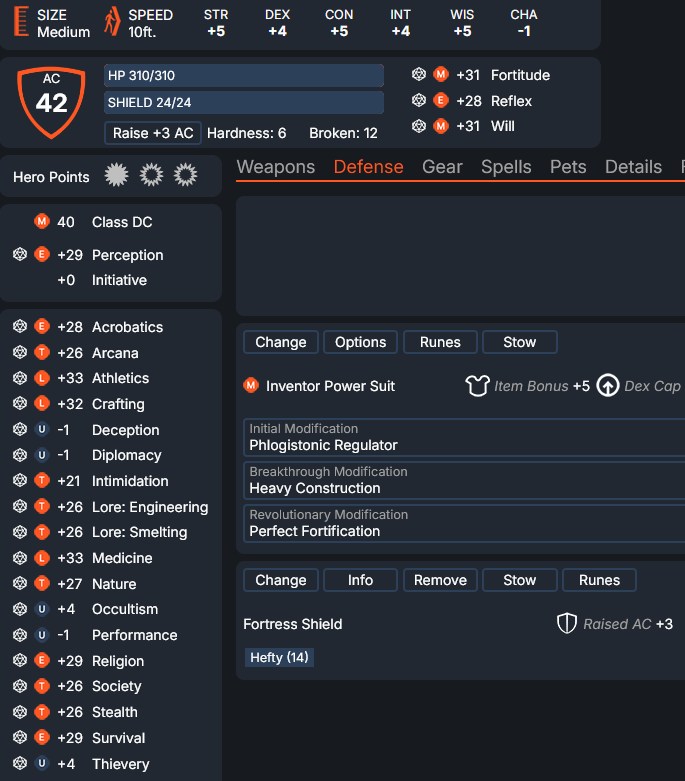Toggle the first Hero Point star

[x=117, y=176]
